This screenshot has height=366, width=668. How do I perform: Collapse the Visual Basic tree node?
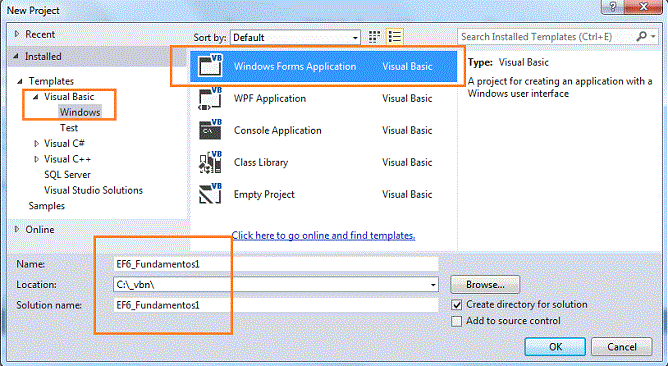pyautogui.click(x=36, y=97)
